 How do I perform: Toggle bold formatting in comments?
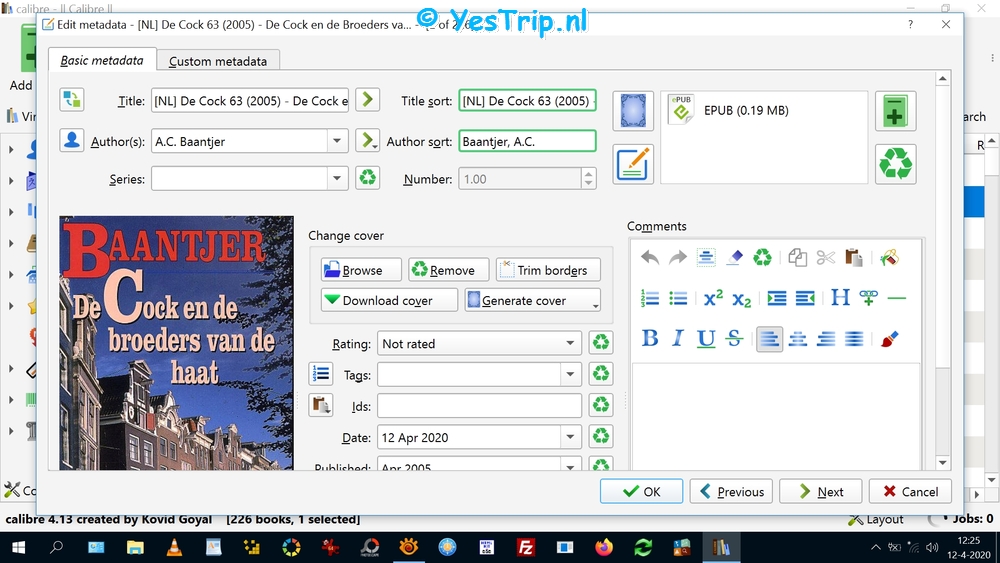pos(650,339)
